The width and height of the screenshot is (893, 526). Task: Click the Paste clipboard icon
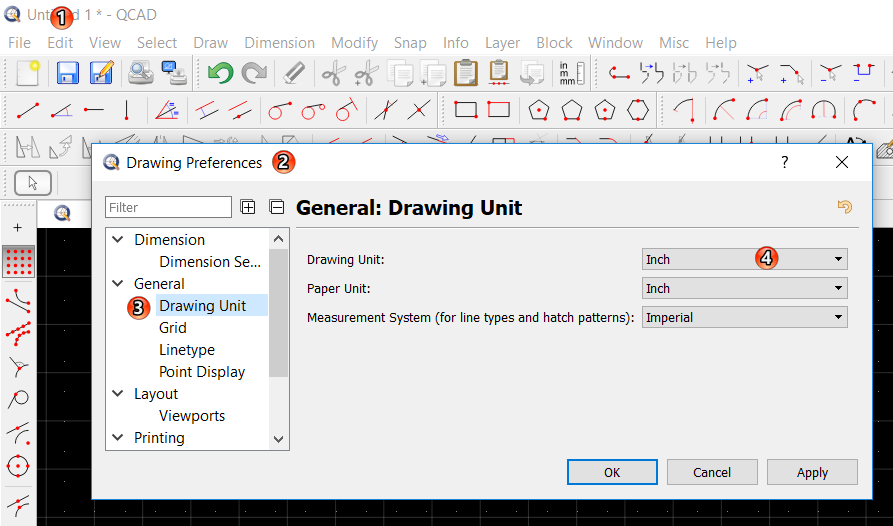(x=465, y=73)
